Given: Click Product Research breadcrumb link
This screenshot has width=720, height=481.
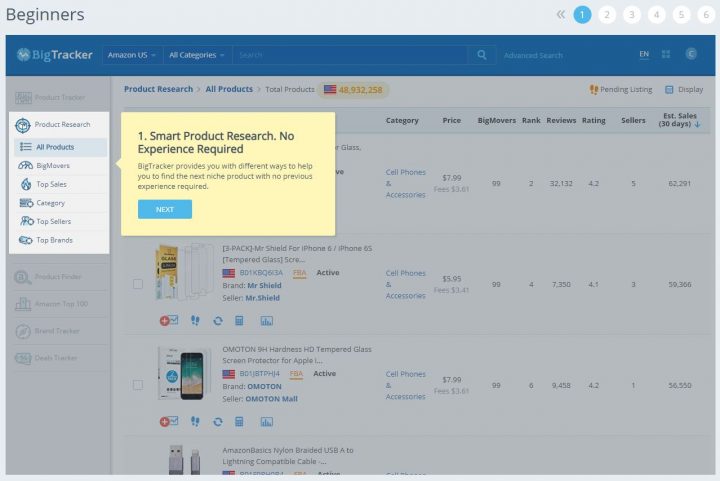Looking at the screenshot, I should [x=158, y=89].
